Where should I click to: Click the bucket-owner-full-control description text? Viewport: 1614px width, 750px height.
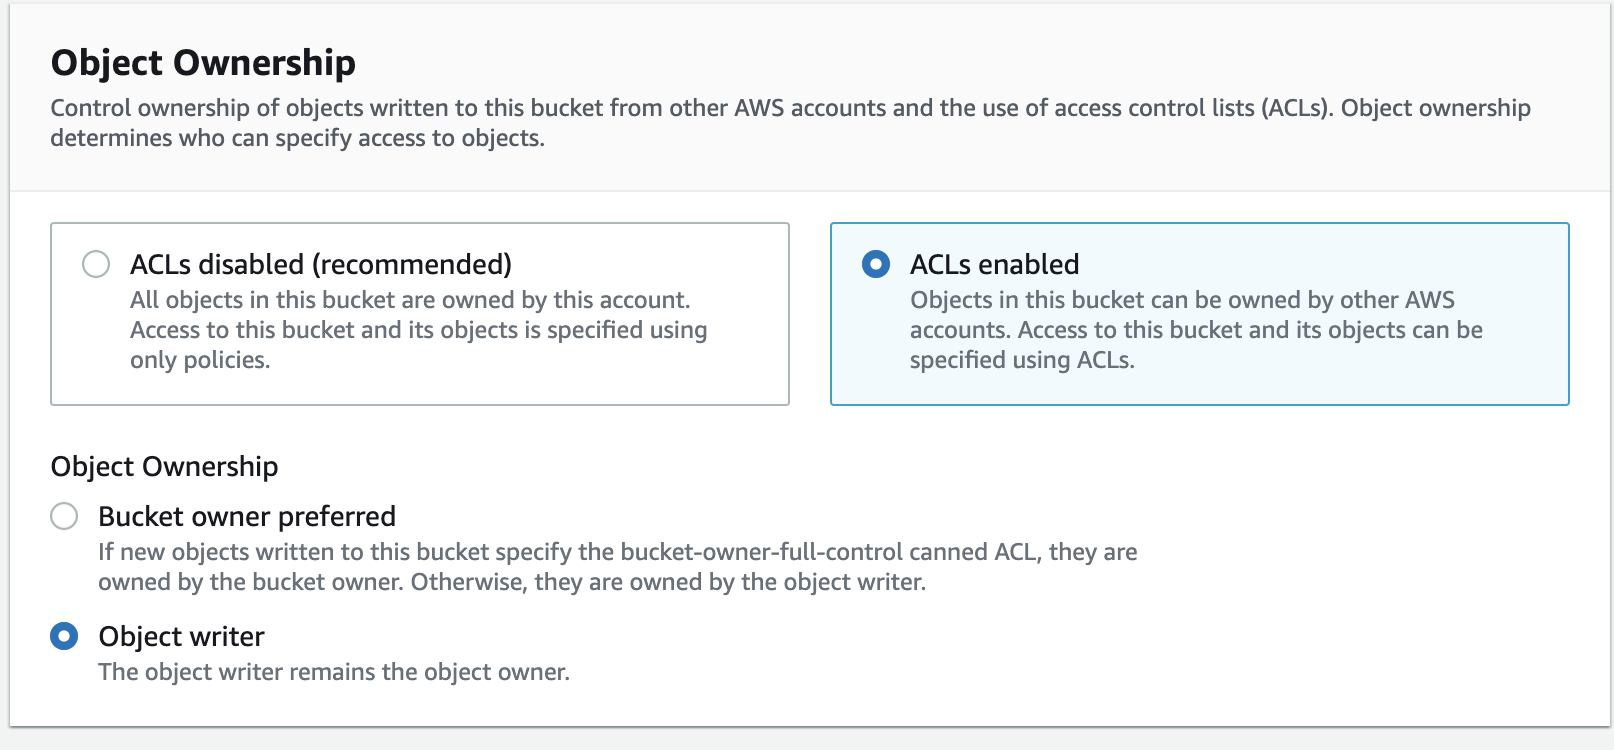pyautogui.click(x=617, y=565)
